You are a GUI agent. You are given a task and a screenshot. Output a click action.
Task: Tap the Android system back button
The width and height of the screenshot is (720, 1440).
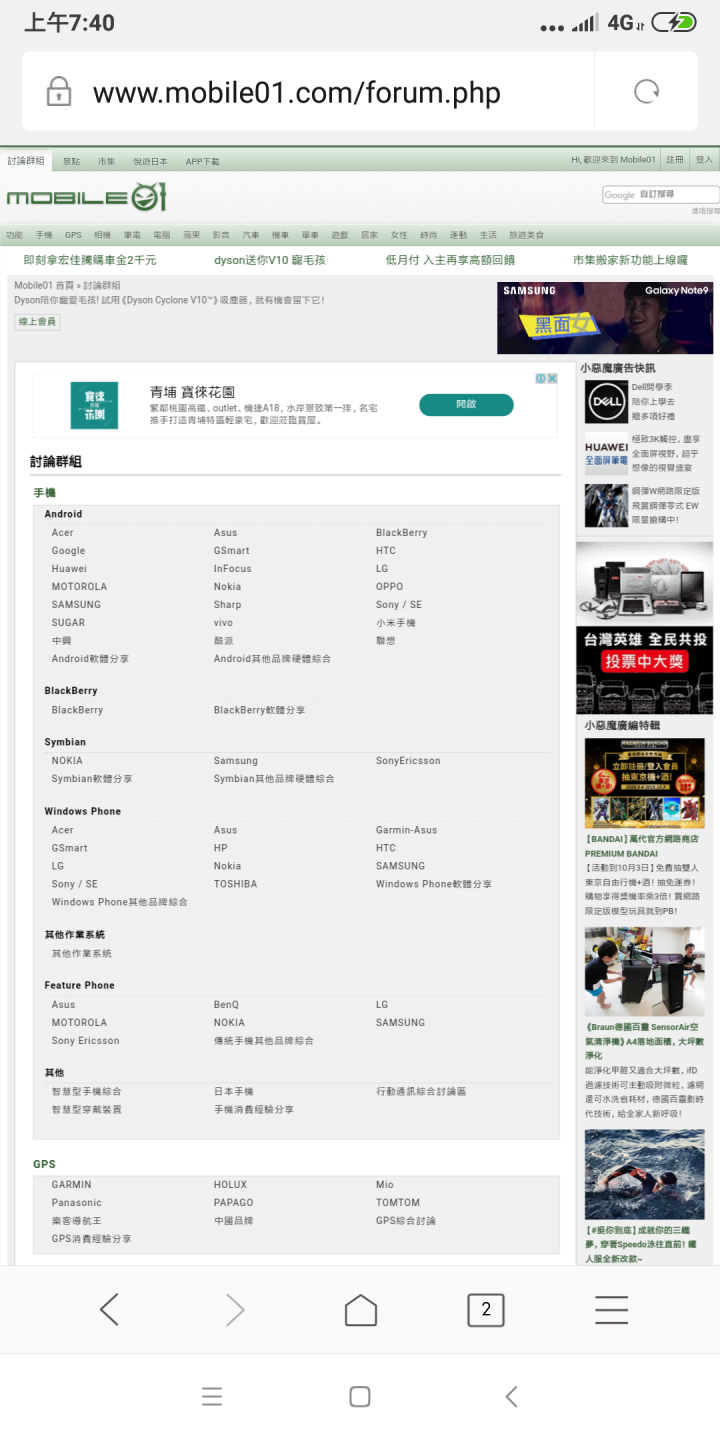click(511, 1397)
